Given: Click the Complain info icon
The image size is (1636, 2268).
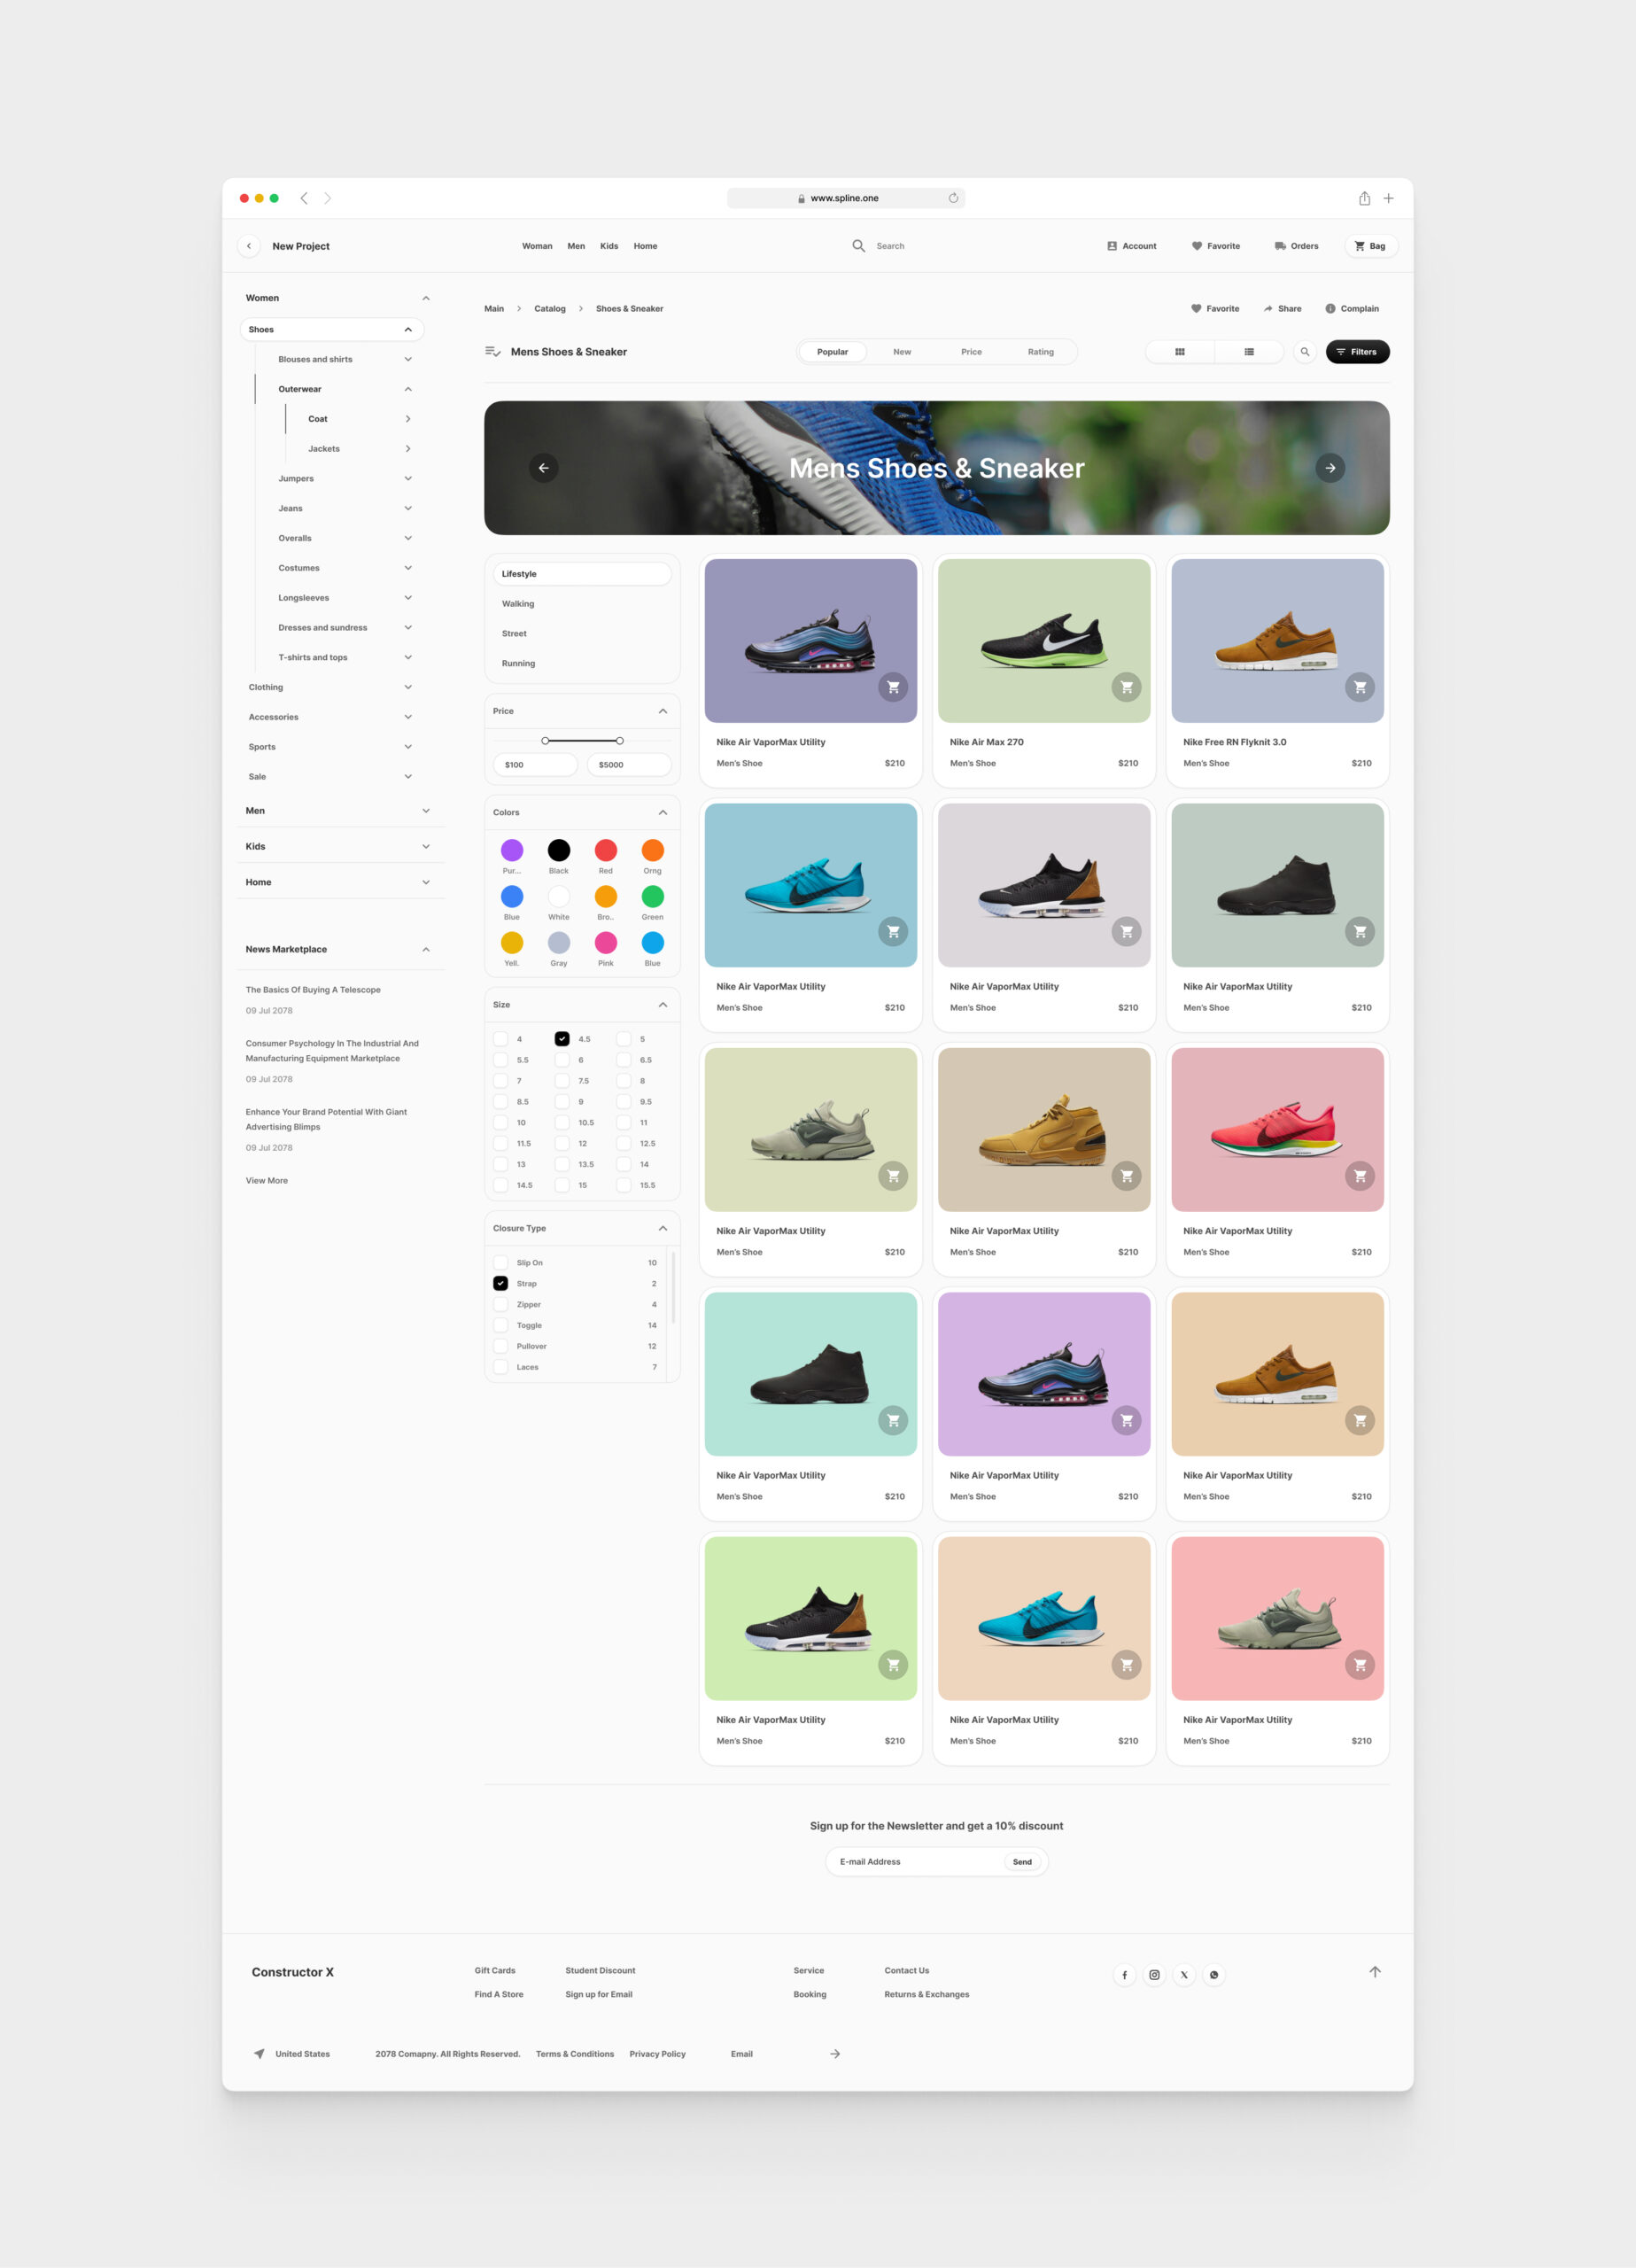Looking at the screenshot, I should point(1330,309).
